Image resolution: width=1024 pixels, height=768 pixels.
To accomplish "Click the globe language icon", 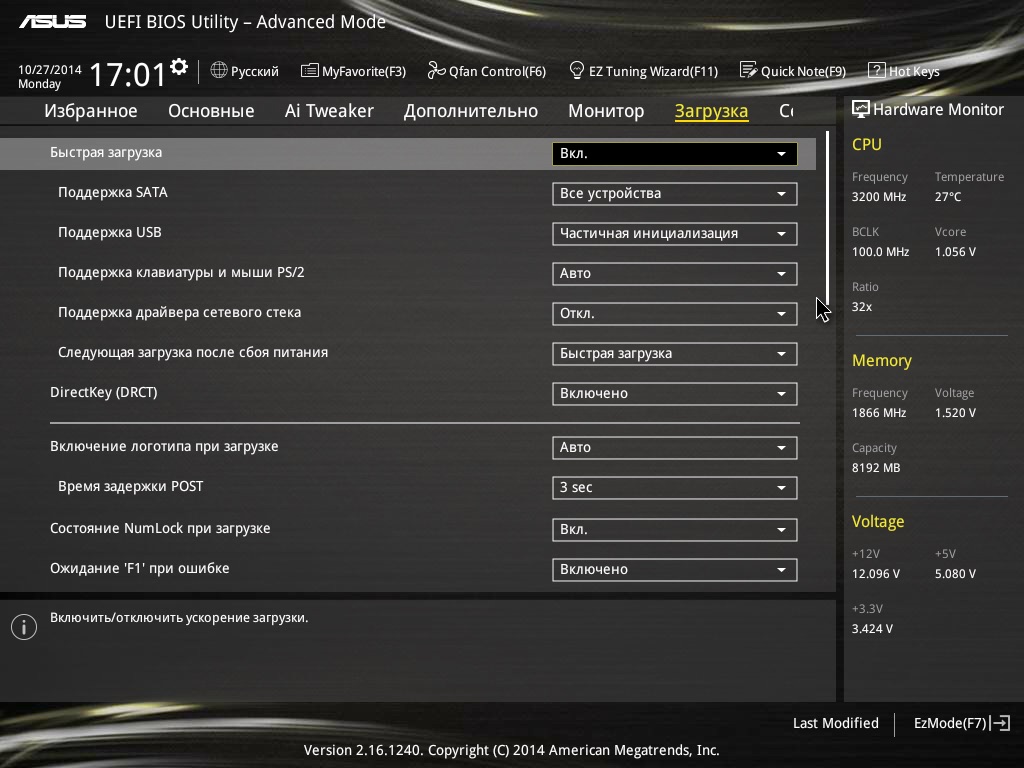I will [219, 70].
